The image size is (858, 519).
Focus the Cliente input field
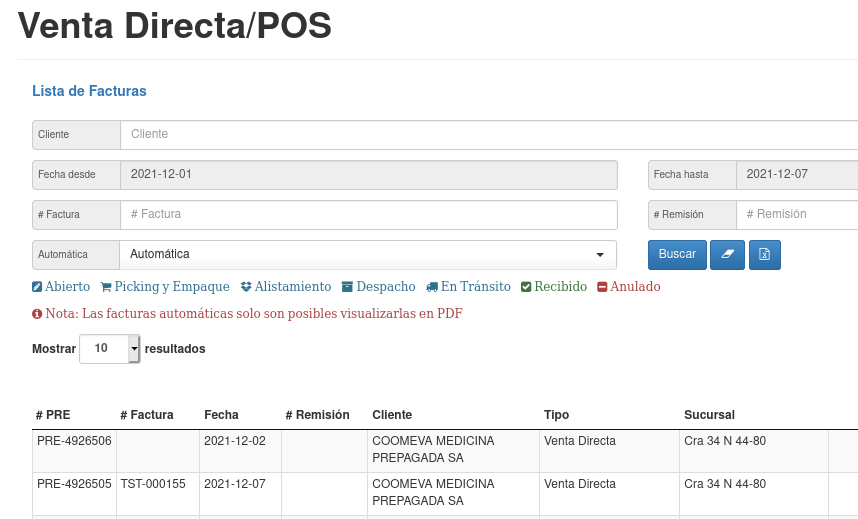pos(489,135)
